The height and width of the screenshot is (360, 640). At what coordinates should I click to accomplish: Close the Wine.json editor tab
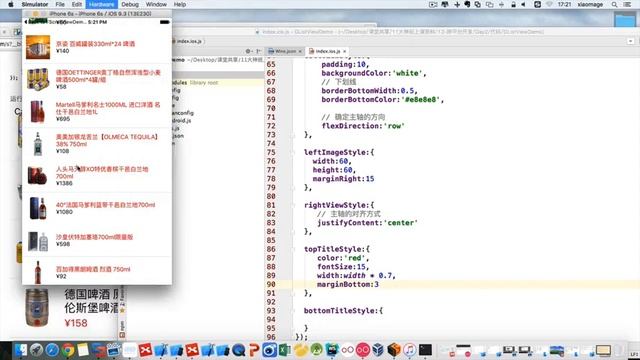click(300, 51)
